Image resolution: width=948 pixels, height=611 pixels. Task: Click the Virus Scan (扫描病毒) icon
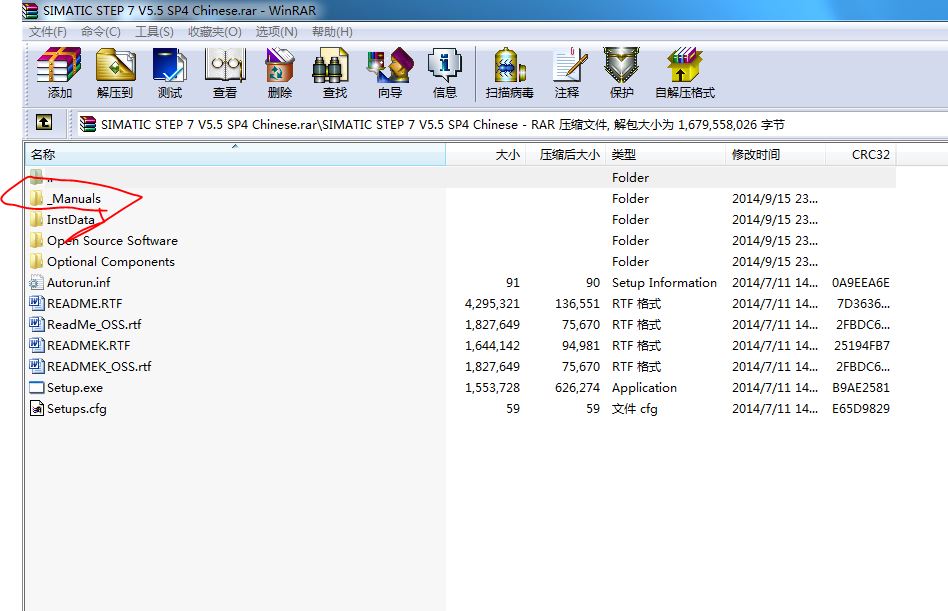[509, 65]
